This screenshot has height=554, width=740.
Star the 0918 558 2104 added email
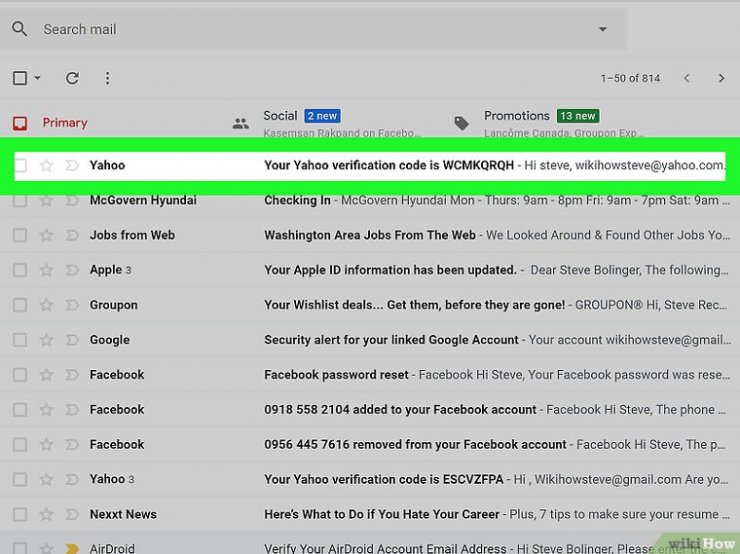(46, 410)
